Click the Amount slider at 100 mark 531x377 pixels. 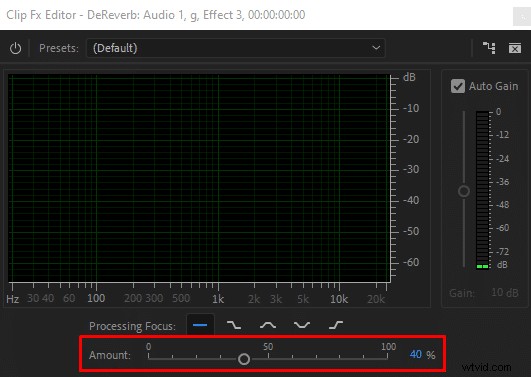point(387,356)
